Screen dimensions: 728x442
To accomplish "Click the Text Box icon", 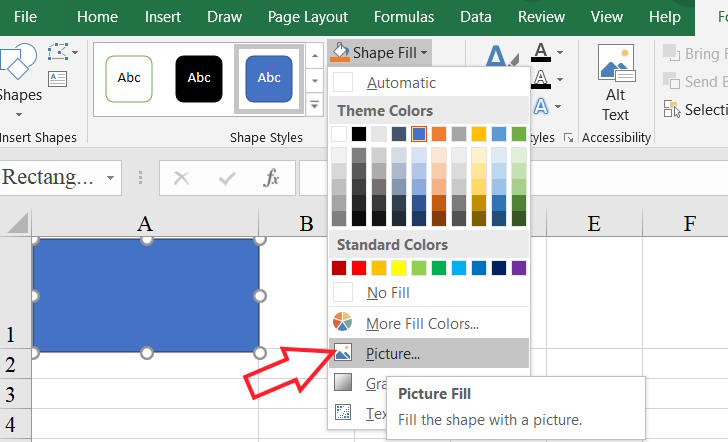I will (x=58, y=78).
